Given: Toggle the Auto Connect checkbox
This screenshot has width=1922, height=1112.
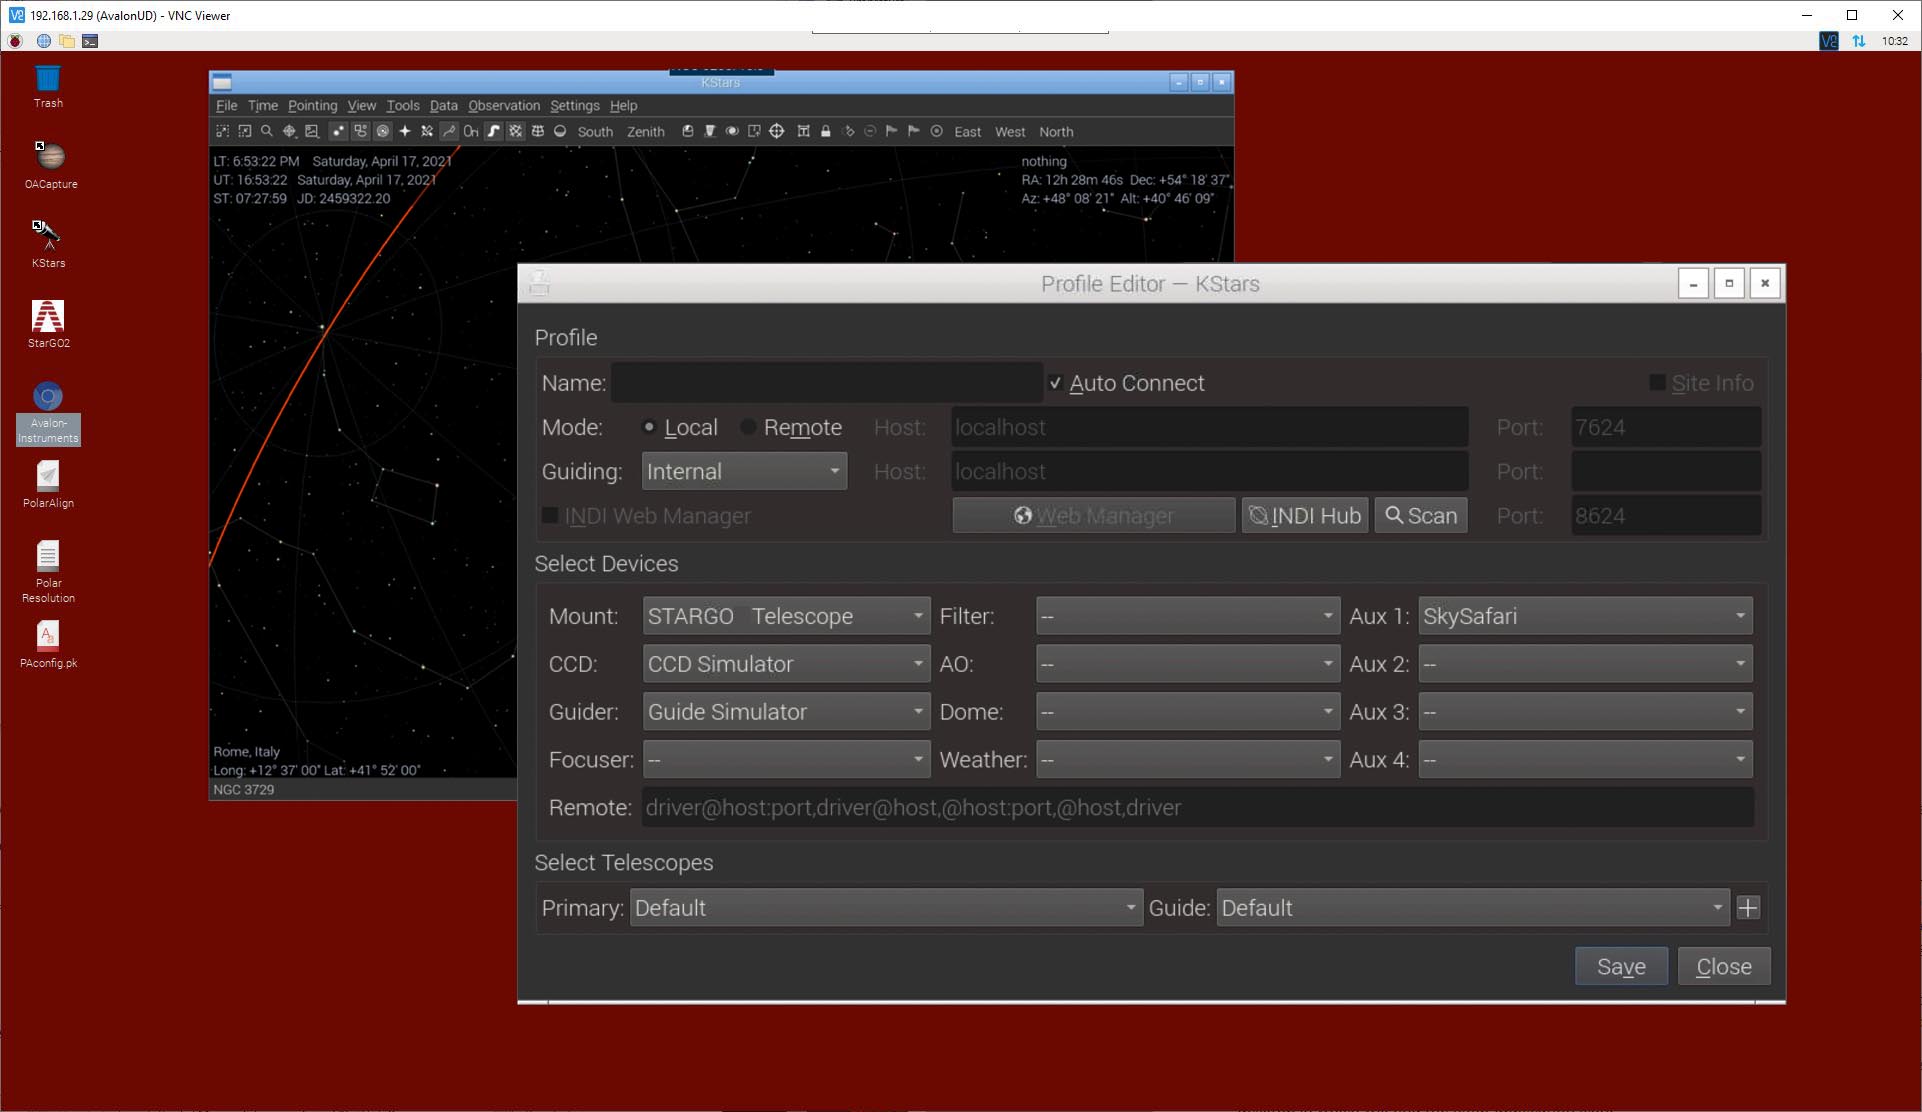Looking at the screenshot, I should (x=1055, y=383).
